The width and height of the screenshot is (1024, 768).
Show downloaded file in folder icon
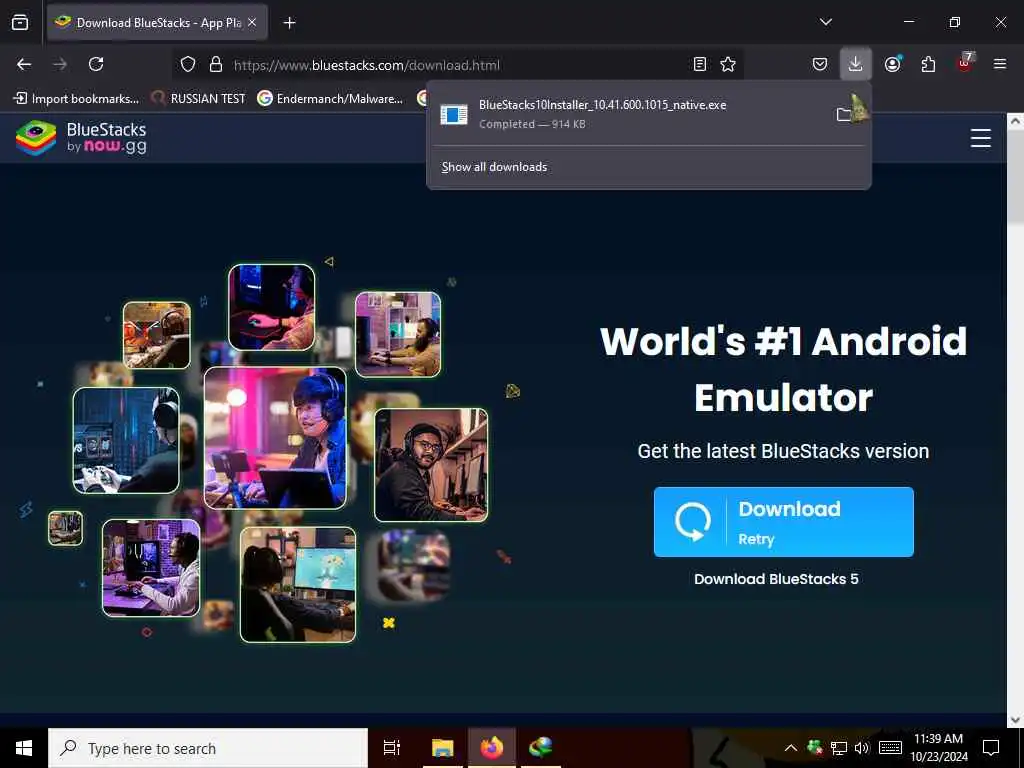(x=845, y=114)
